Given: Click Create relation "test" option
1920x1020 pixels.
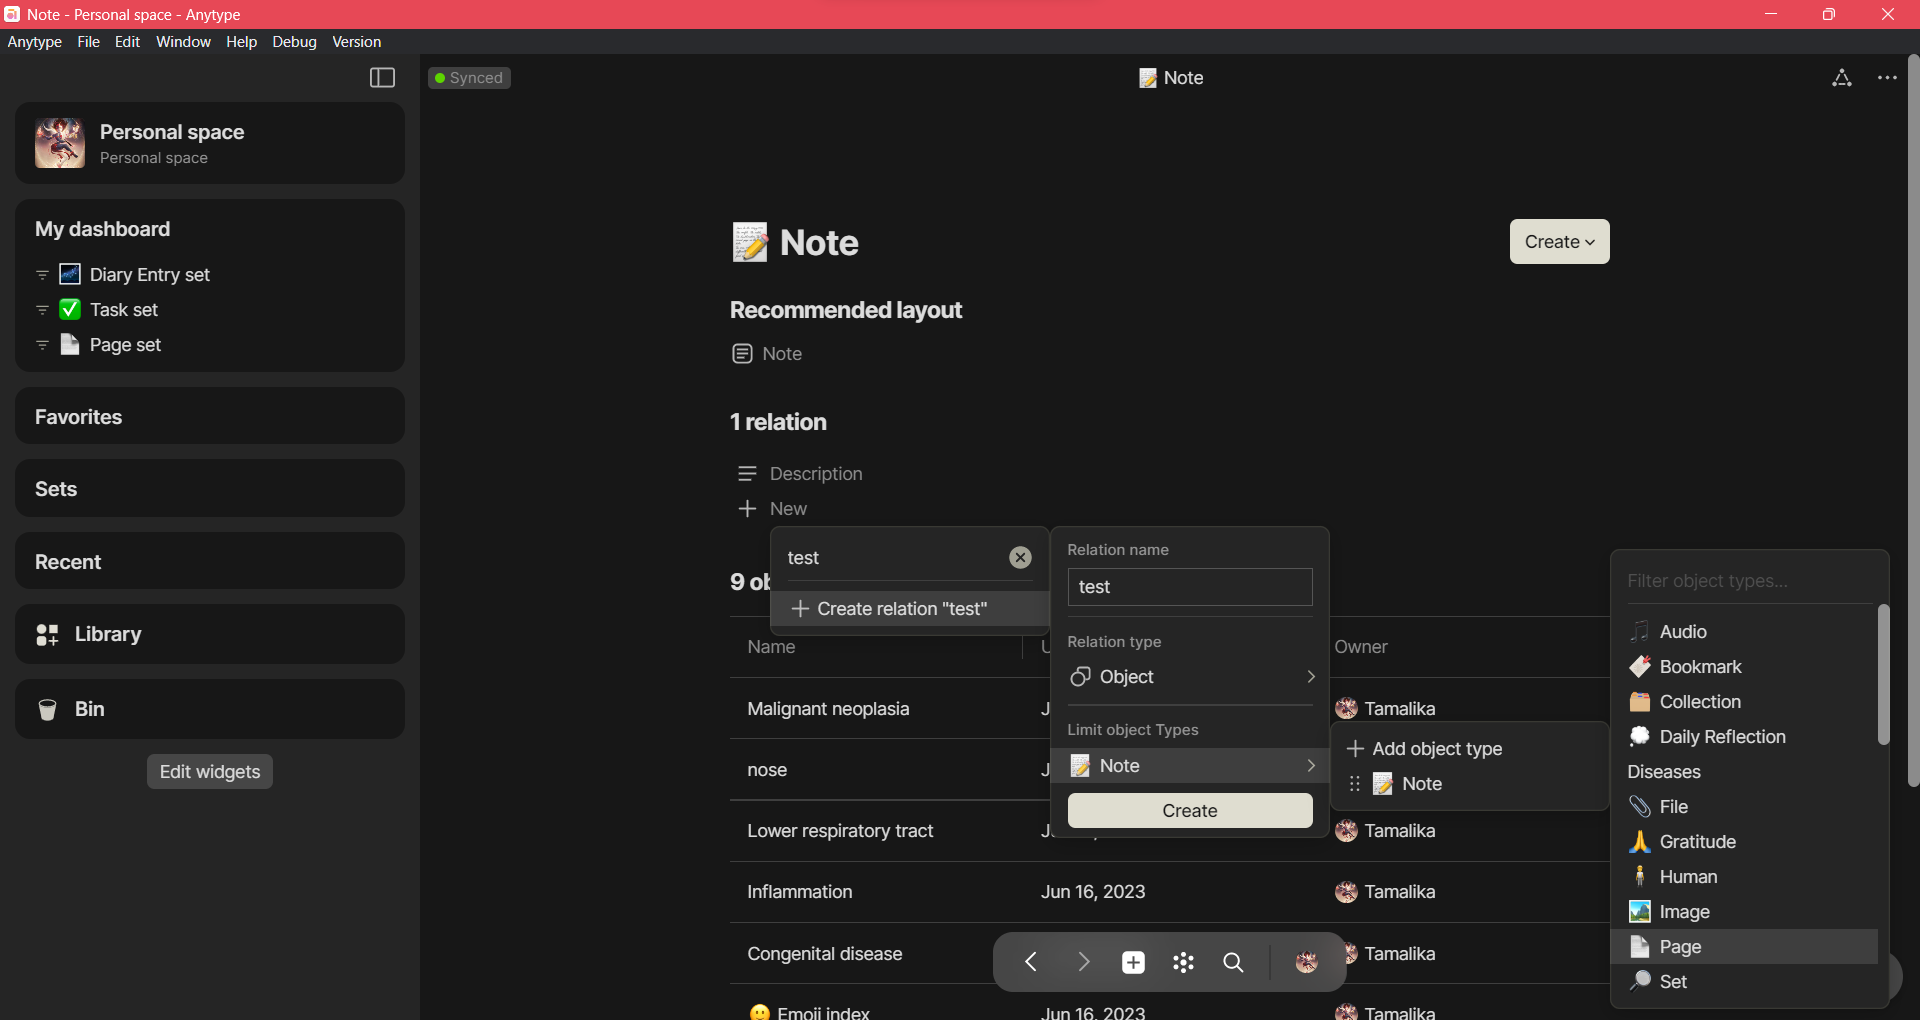Looking at the screenshot, I should 909,609.
